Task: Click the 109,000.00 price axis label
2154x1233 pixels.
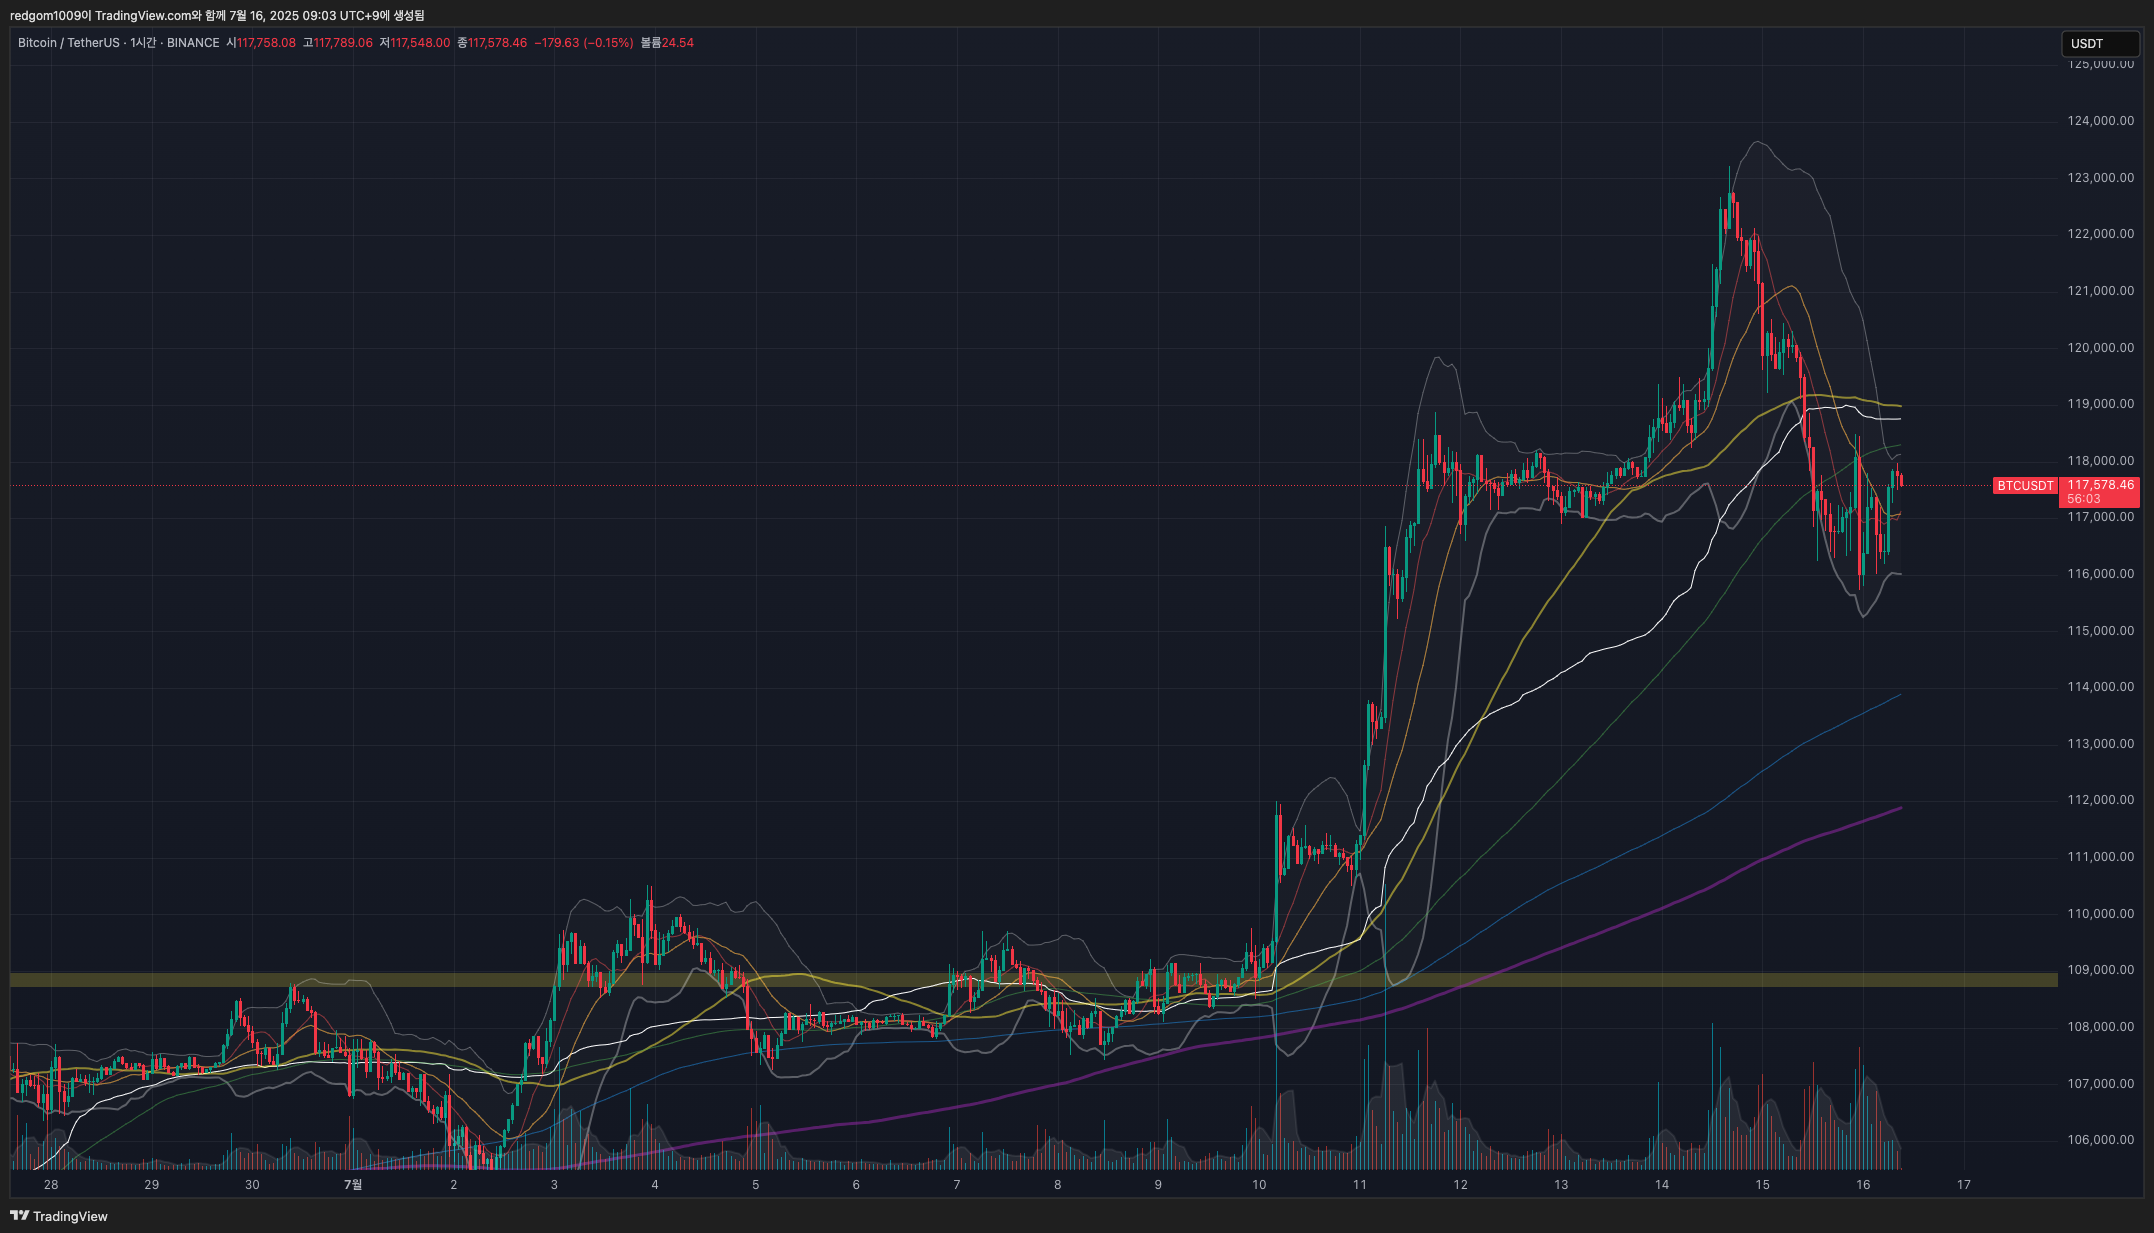Action: (x=2101, y=970)
